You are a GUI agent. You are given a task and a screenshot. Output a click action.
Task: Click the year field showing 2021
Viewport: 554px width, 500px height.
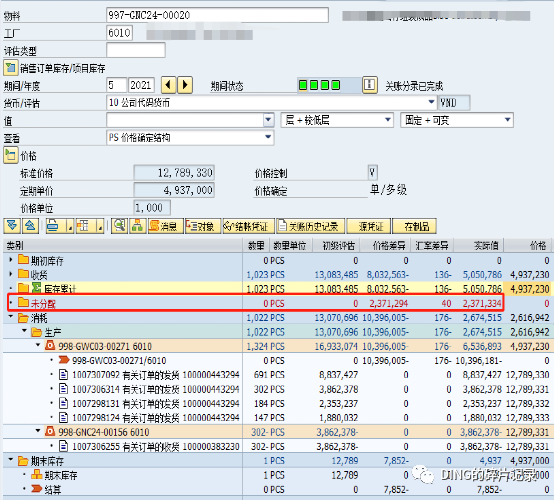click(x=141, y=85)
